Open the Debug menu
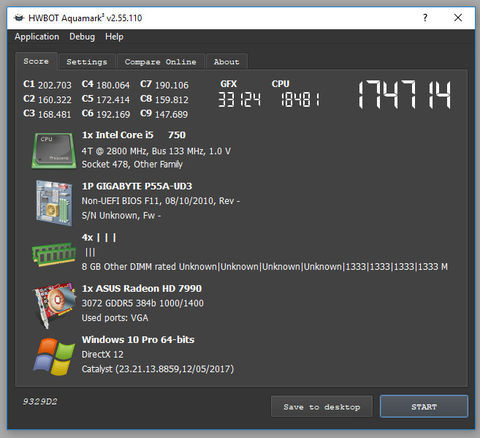 (82, 37)
